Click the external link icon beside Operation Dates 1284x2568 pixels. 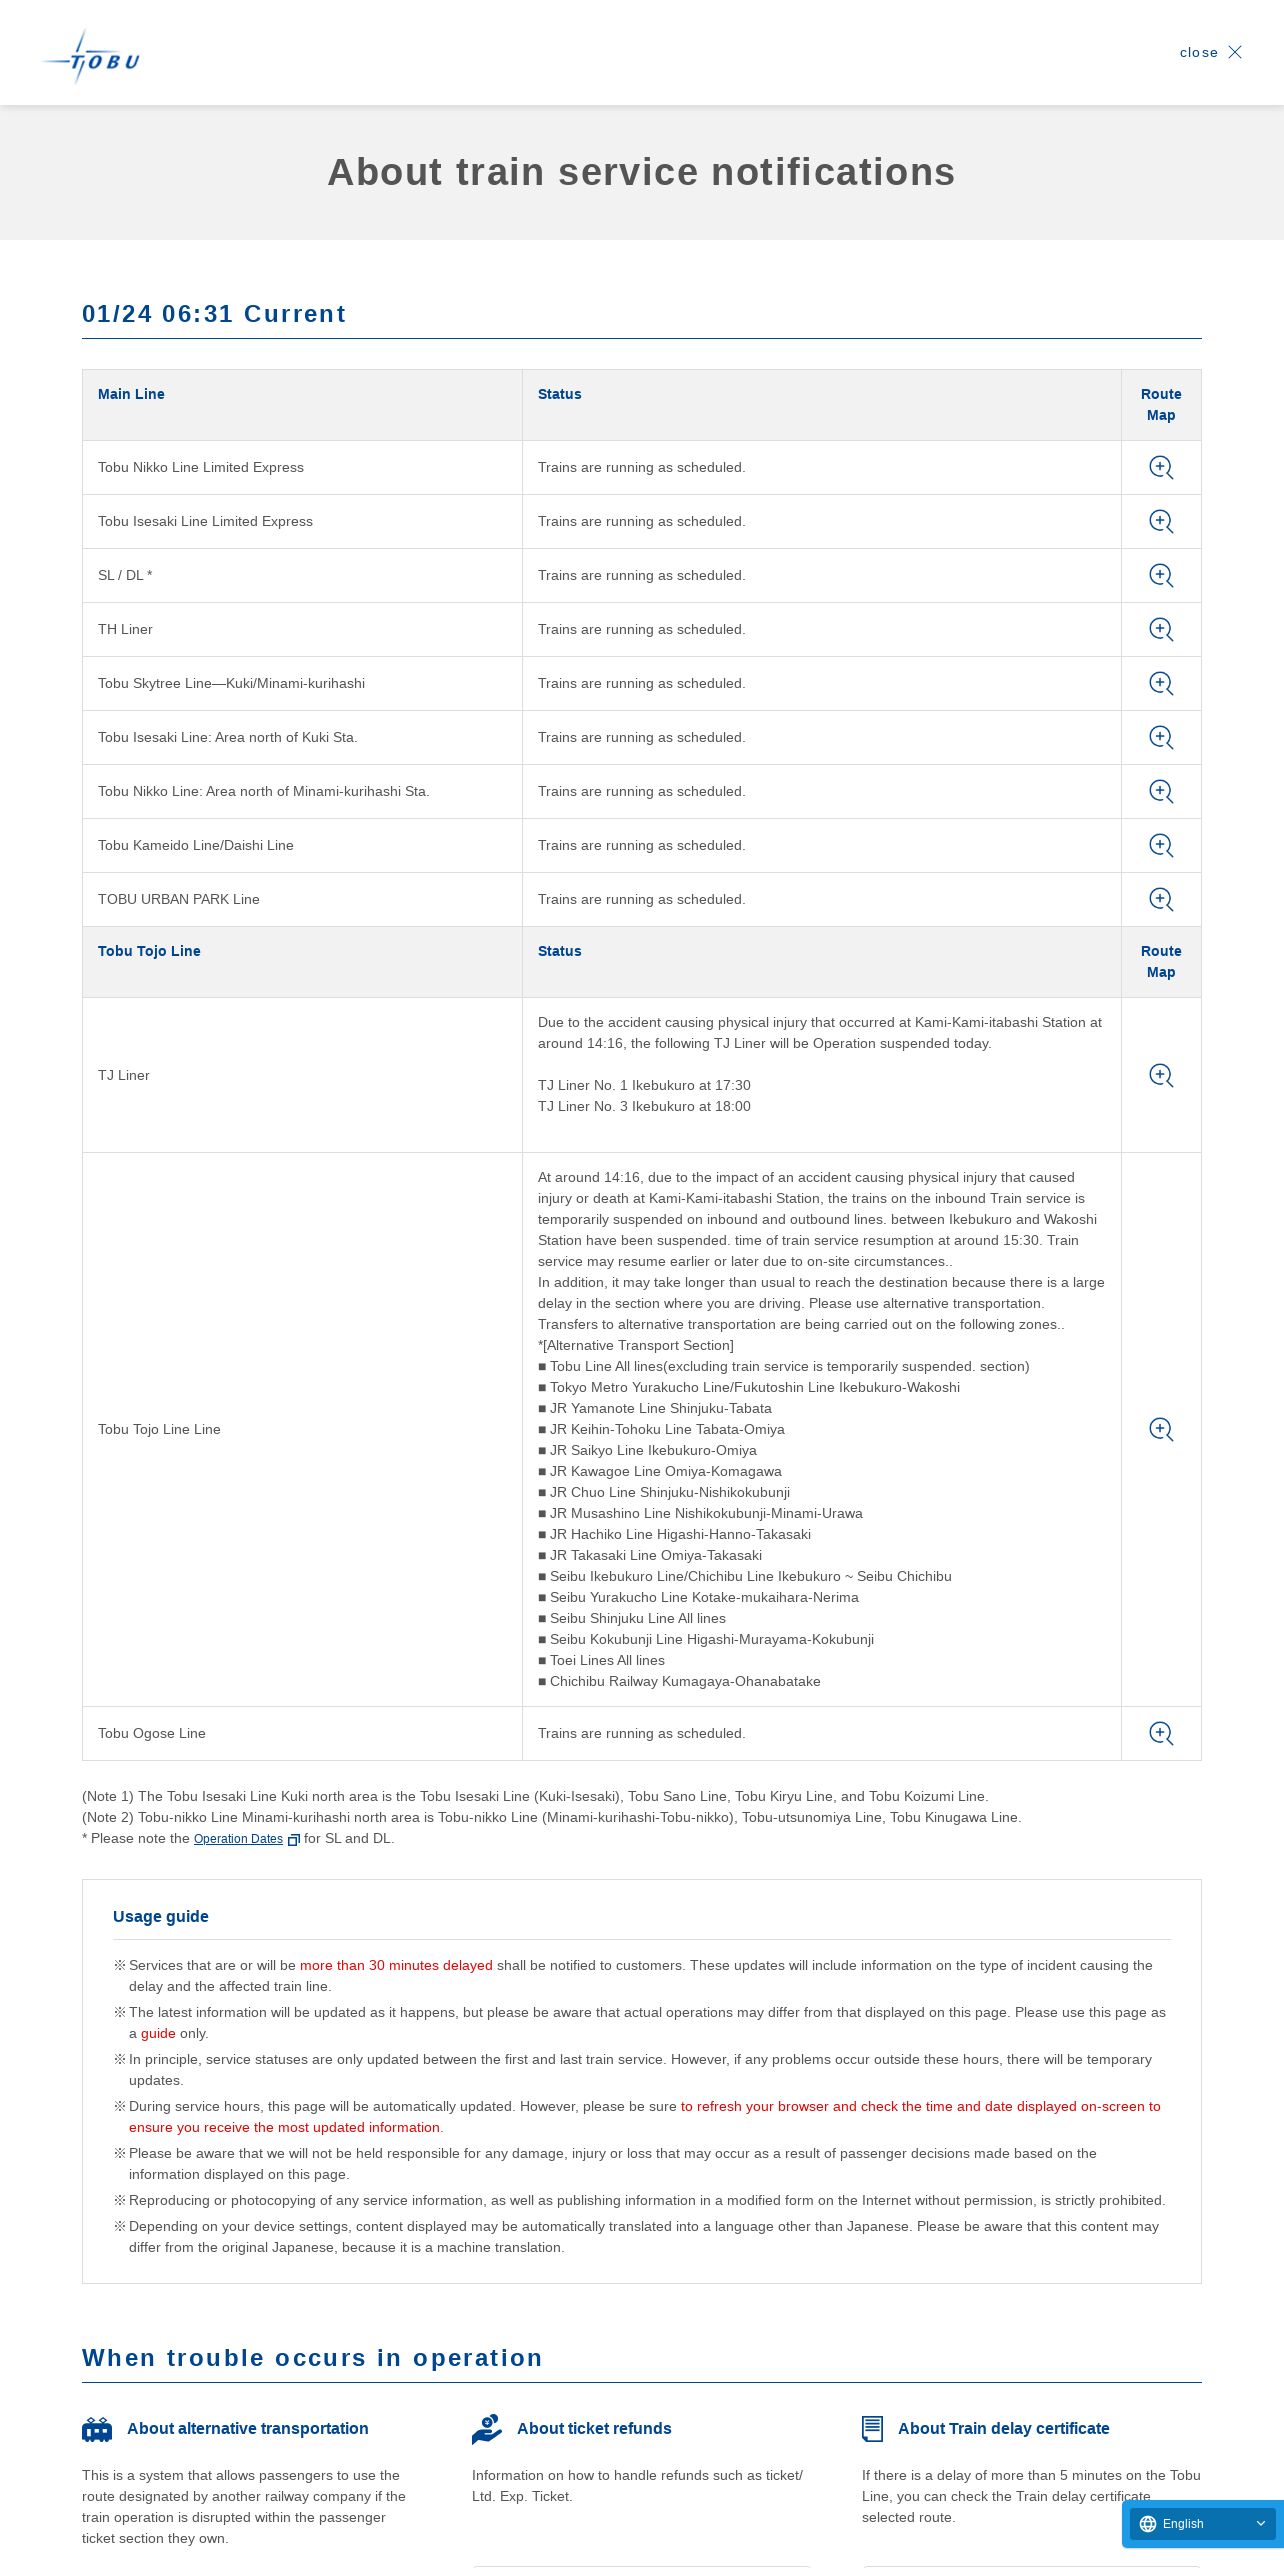tap(294, 1839)
